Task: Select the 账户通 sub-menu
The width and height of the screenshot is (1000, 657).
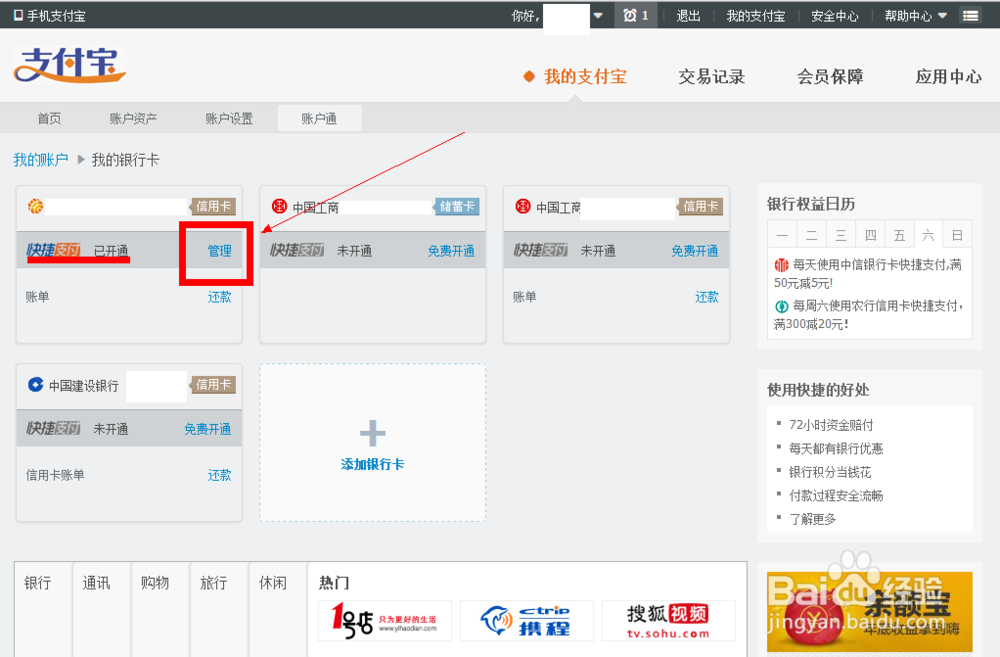Action: 320,118
